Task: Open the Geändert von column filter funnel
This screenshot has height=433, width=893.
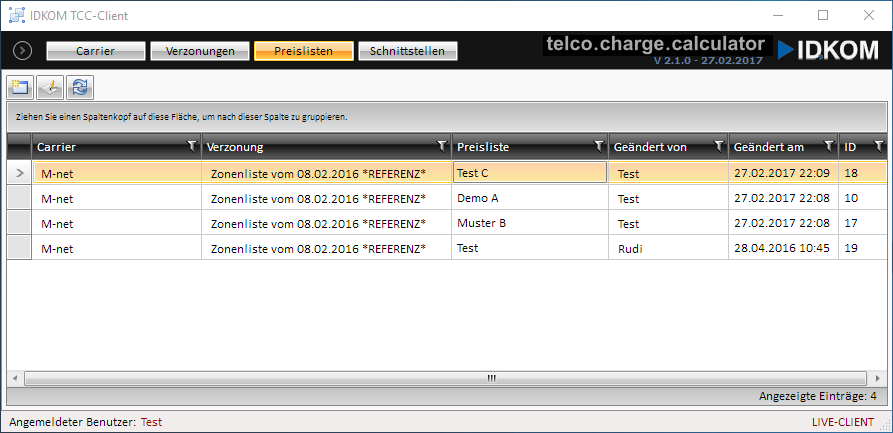Action: (x=719, y=146)
